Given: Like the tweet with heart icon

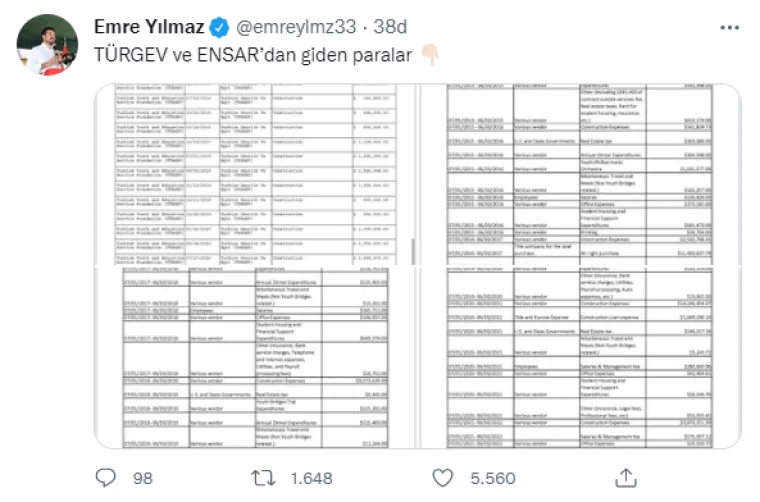Looking at the screenshot, I should [443, 478].
